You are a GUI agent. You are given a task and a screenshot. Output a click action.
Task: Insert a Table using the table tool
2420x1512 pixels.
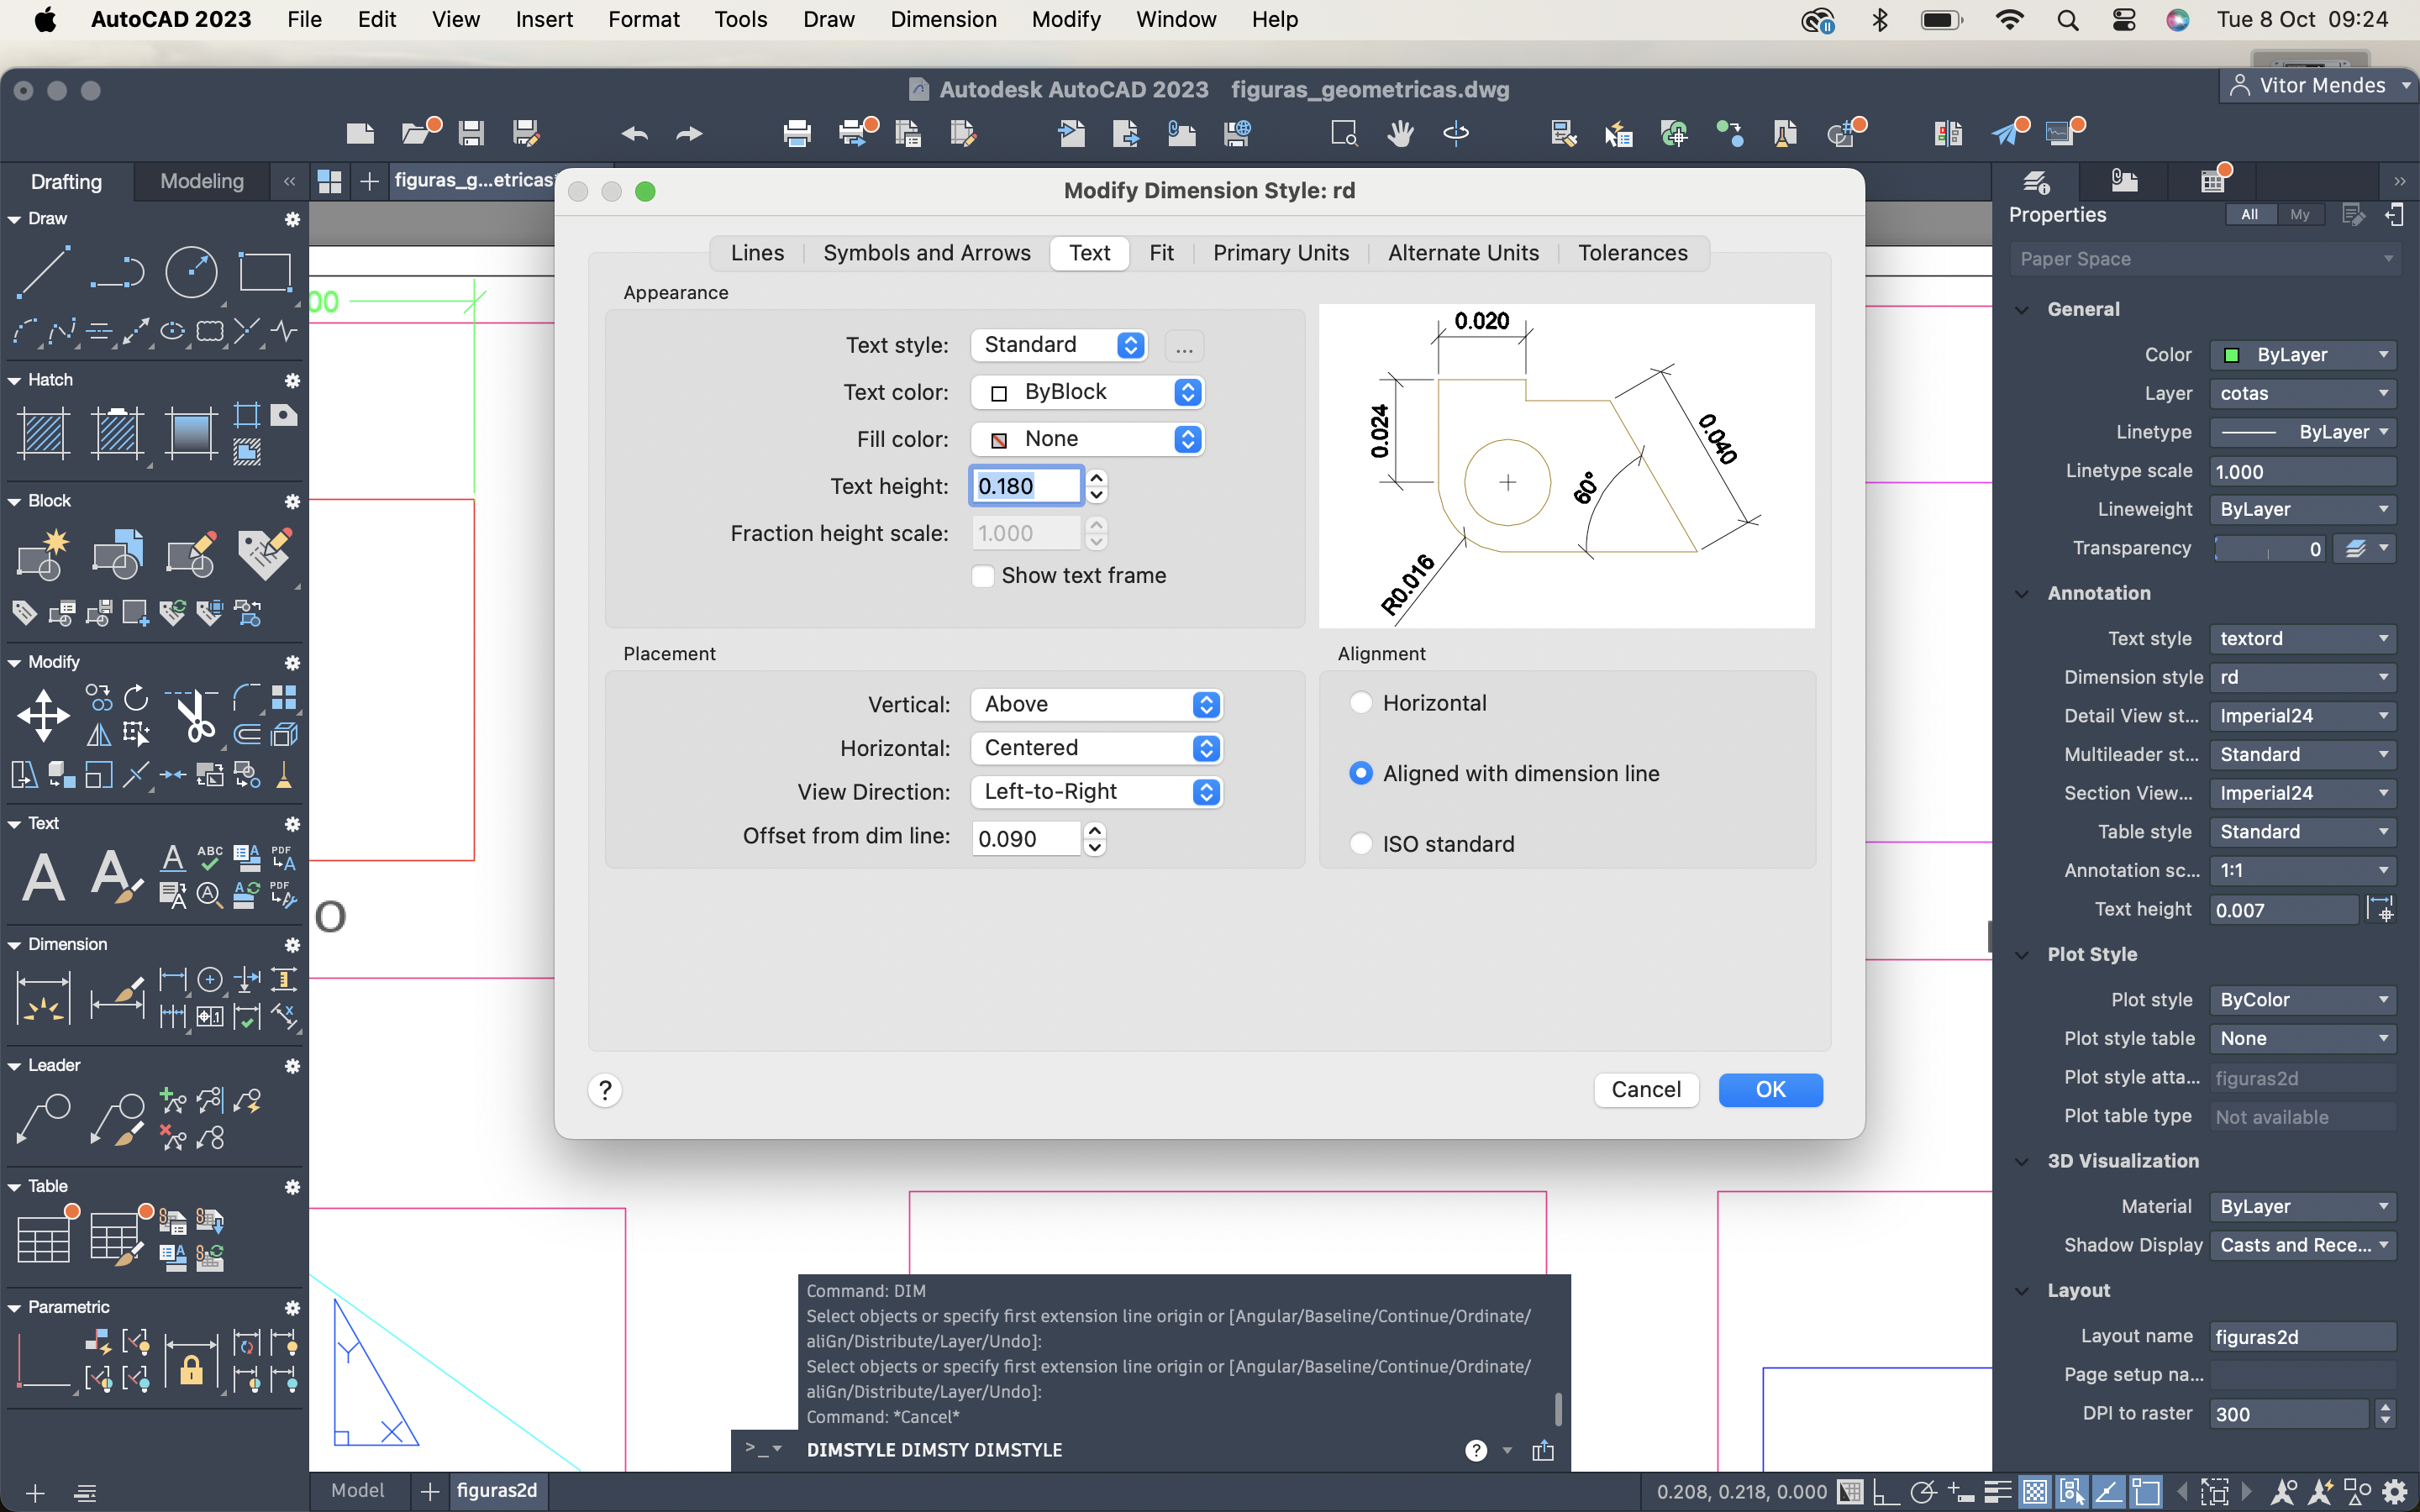(43, 1238)
